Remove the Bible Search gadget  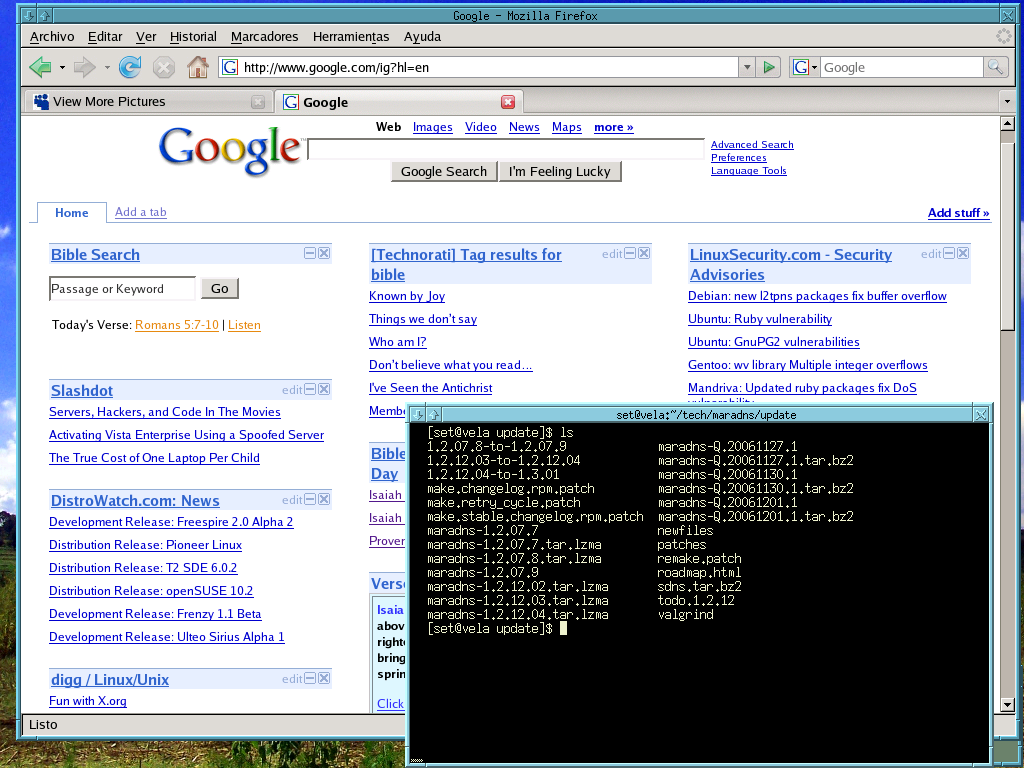pos(324,253)
